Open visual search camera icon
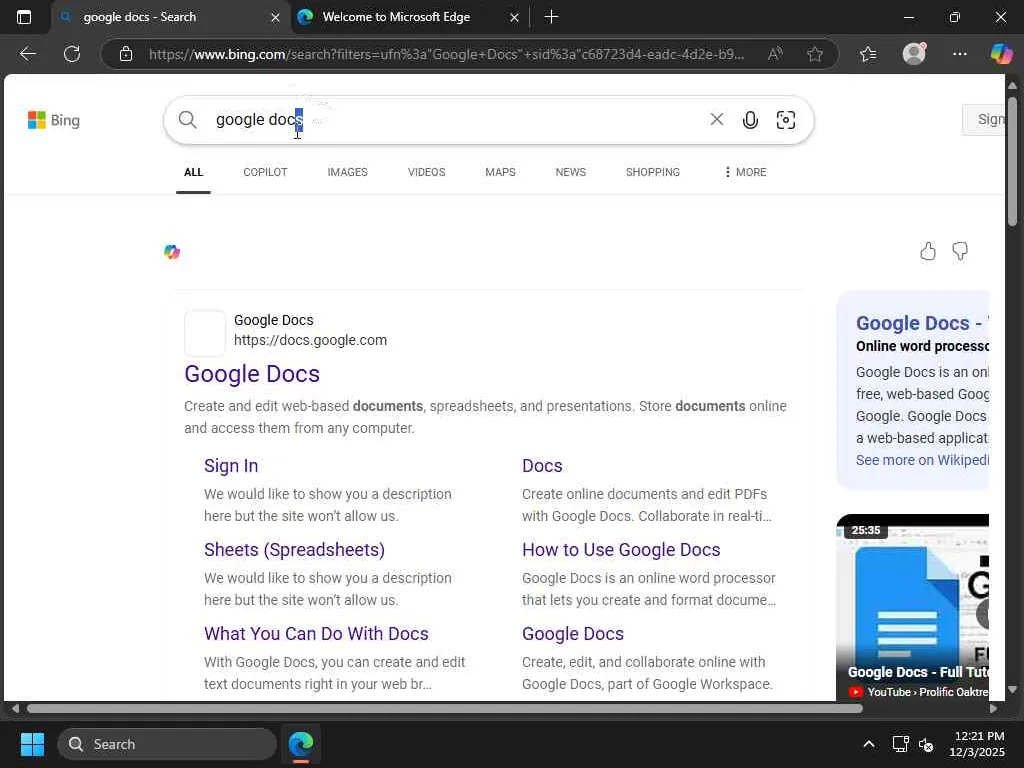The image size is (1024, 768). point(786,120)
